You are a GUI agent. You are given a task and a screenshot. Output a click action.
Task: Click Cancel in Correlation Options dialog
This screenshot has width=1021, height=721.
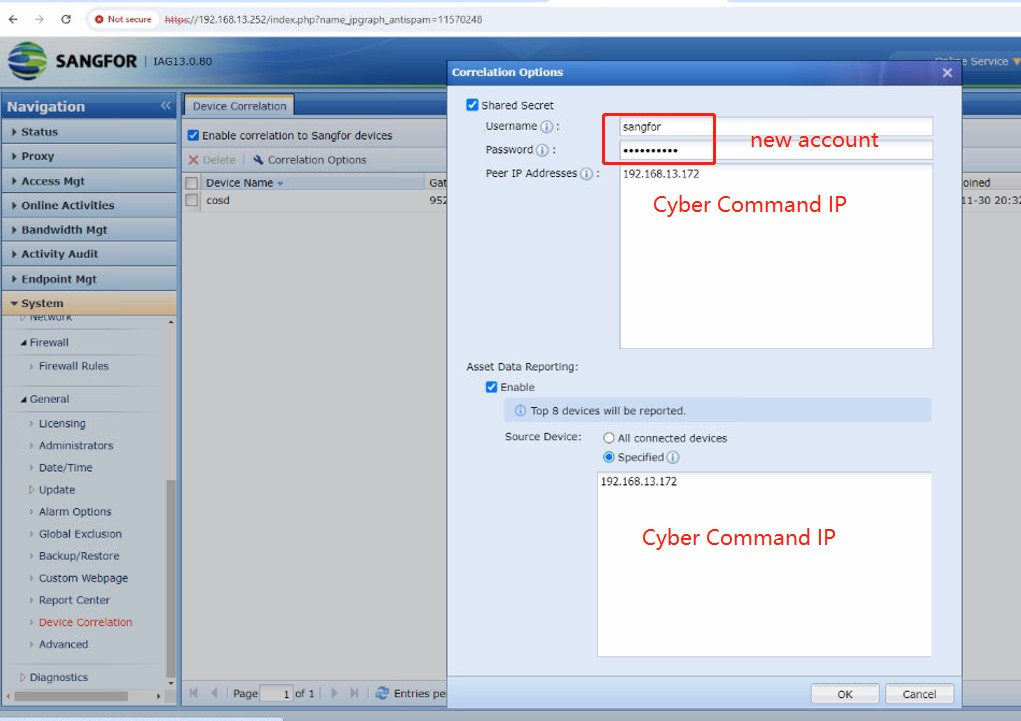(x=919, y=694)
